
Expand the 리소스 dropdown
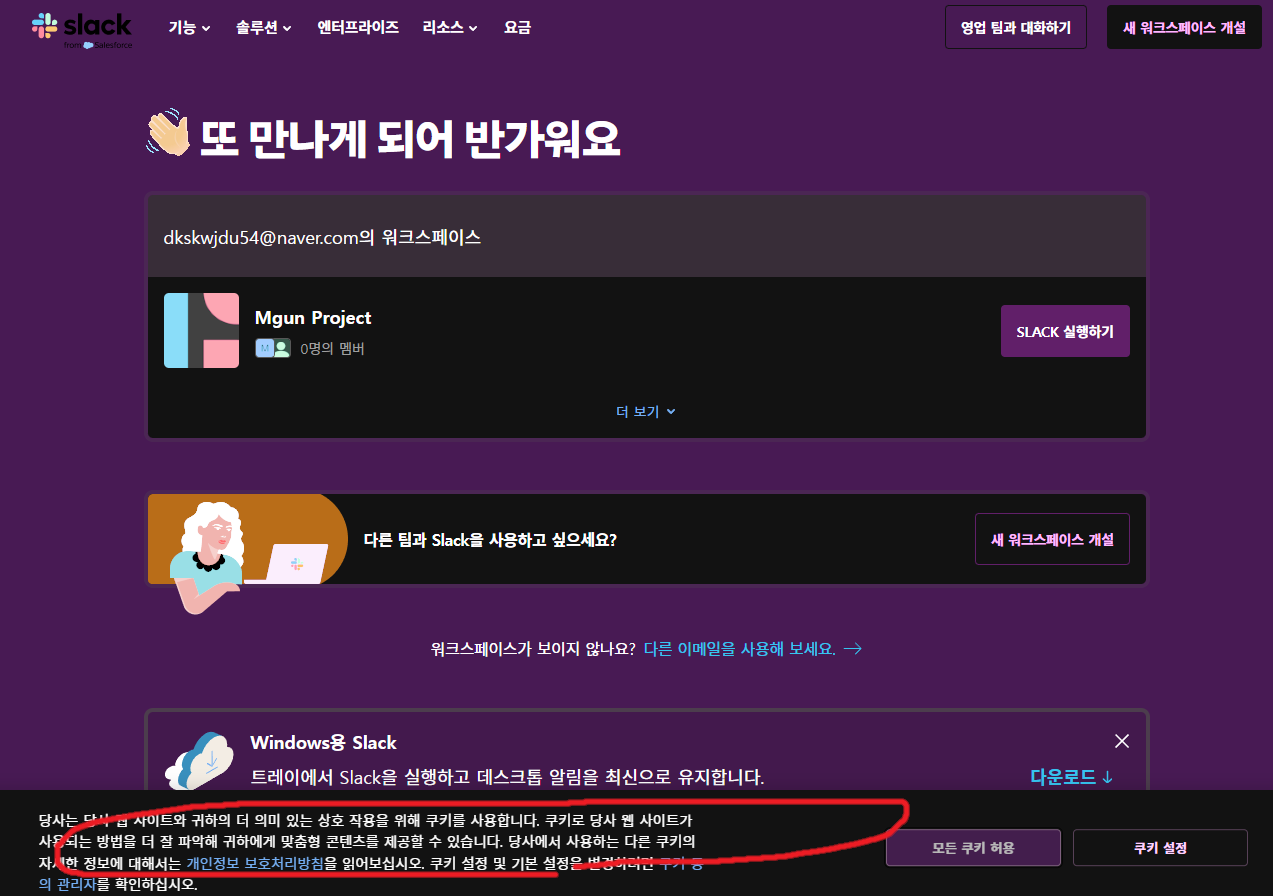tap(450, 28)
